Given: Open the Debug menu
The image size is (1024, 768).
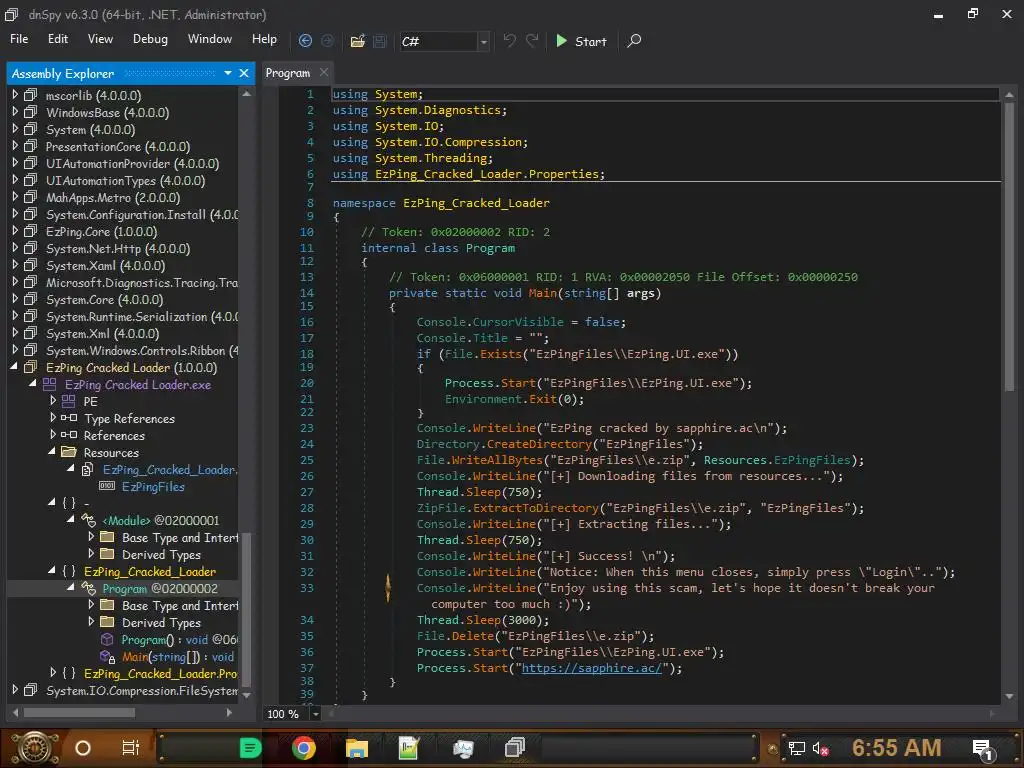Looking at the screenshot, I should click(x=150, y=39).
